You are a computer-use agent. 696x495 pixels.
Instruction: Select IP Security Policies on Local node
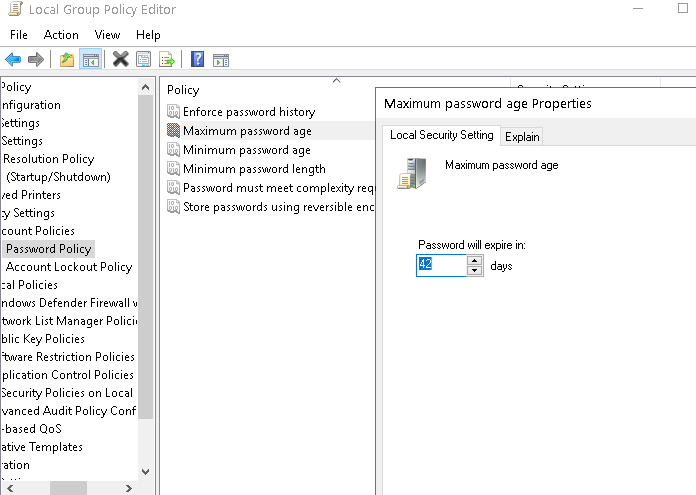tap(67, 393)
